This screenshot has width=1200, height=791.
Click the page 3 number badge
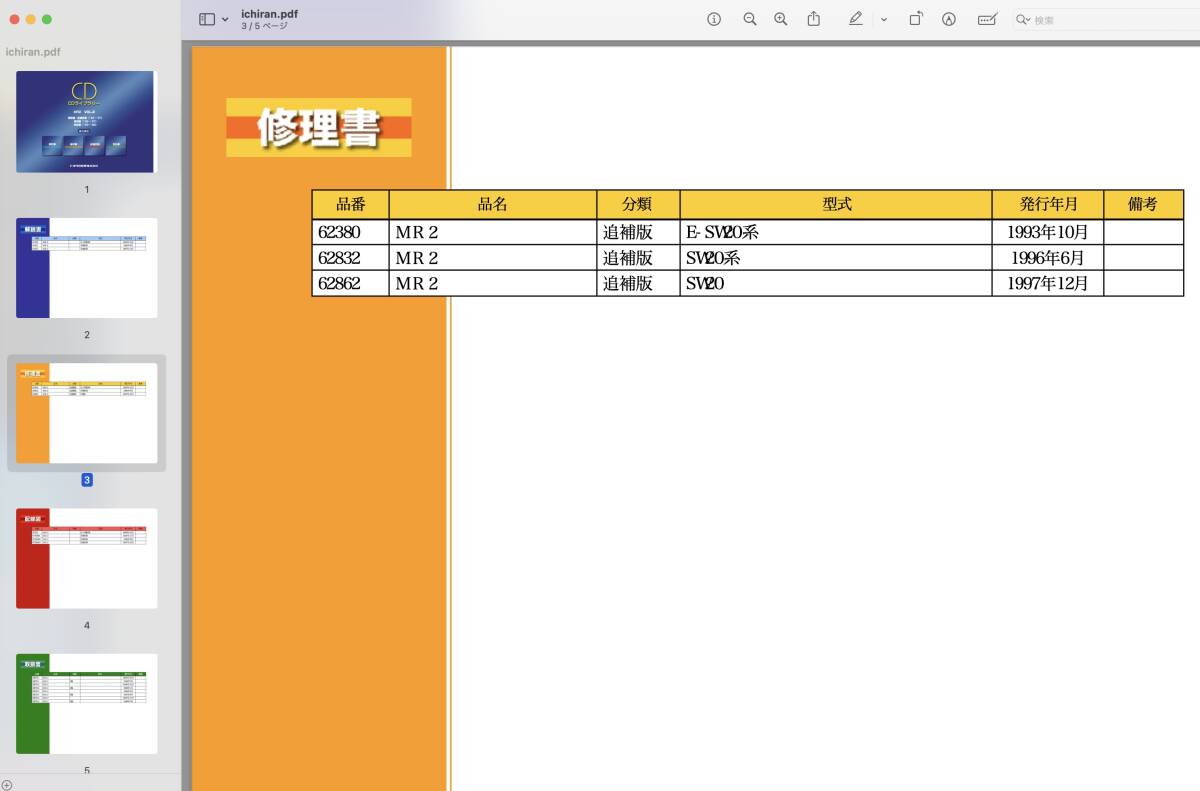pyautogui.click(x=87, y=480)
